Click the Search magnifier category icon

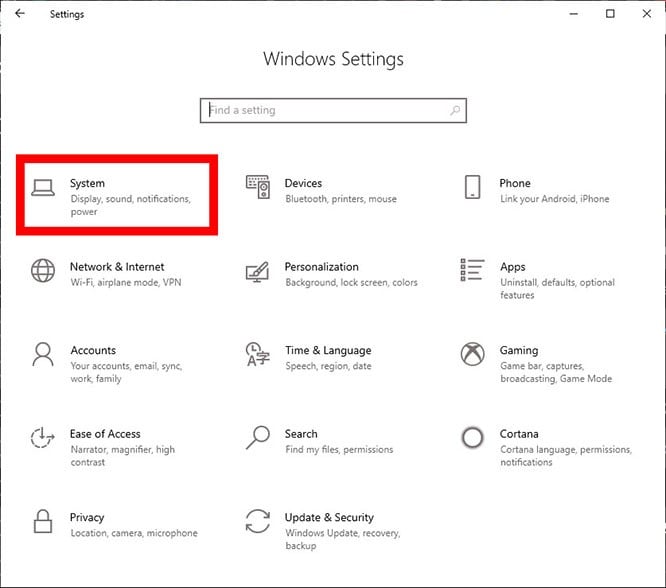point(258,437)
